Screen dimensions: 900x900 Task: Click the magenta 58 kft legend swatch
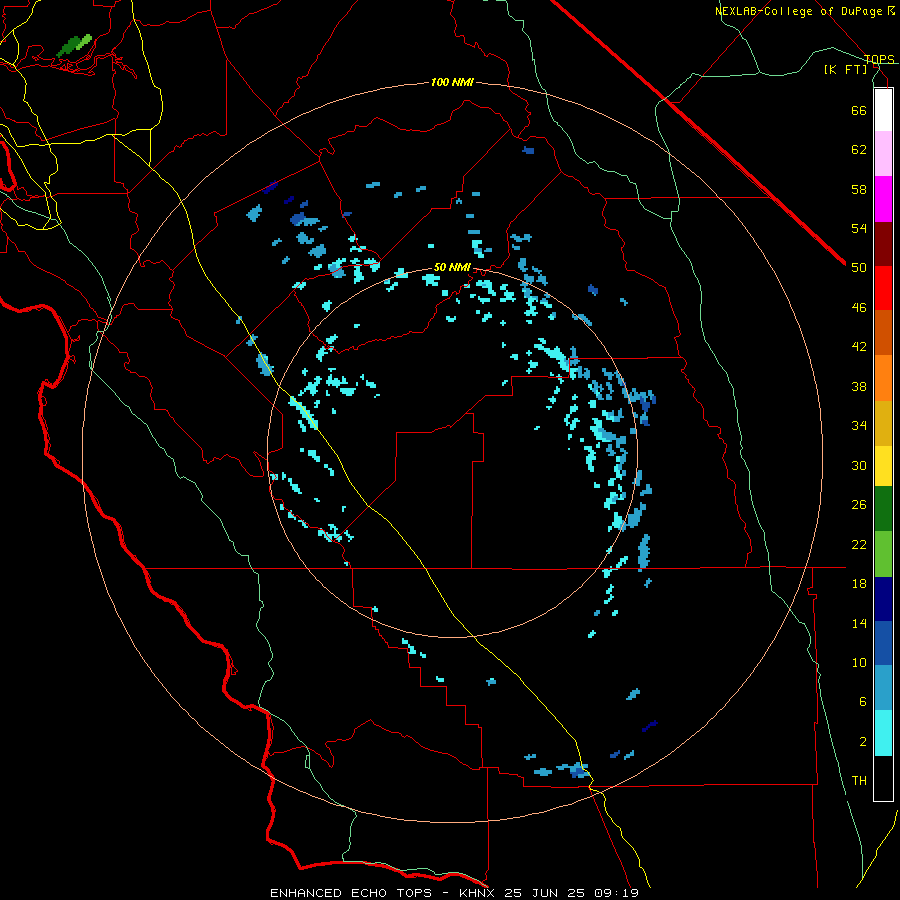pyautogui.click(x=883, y=199)
